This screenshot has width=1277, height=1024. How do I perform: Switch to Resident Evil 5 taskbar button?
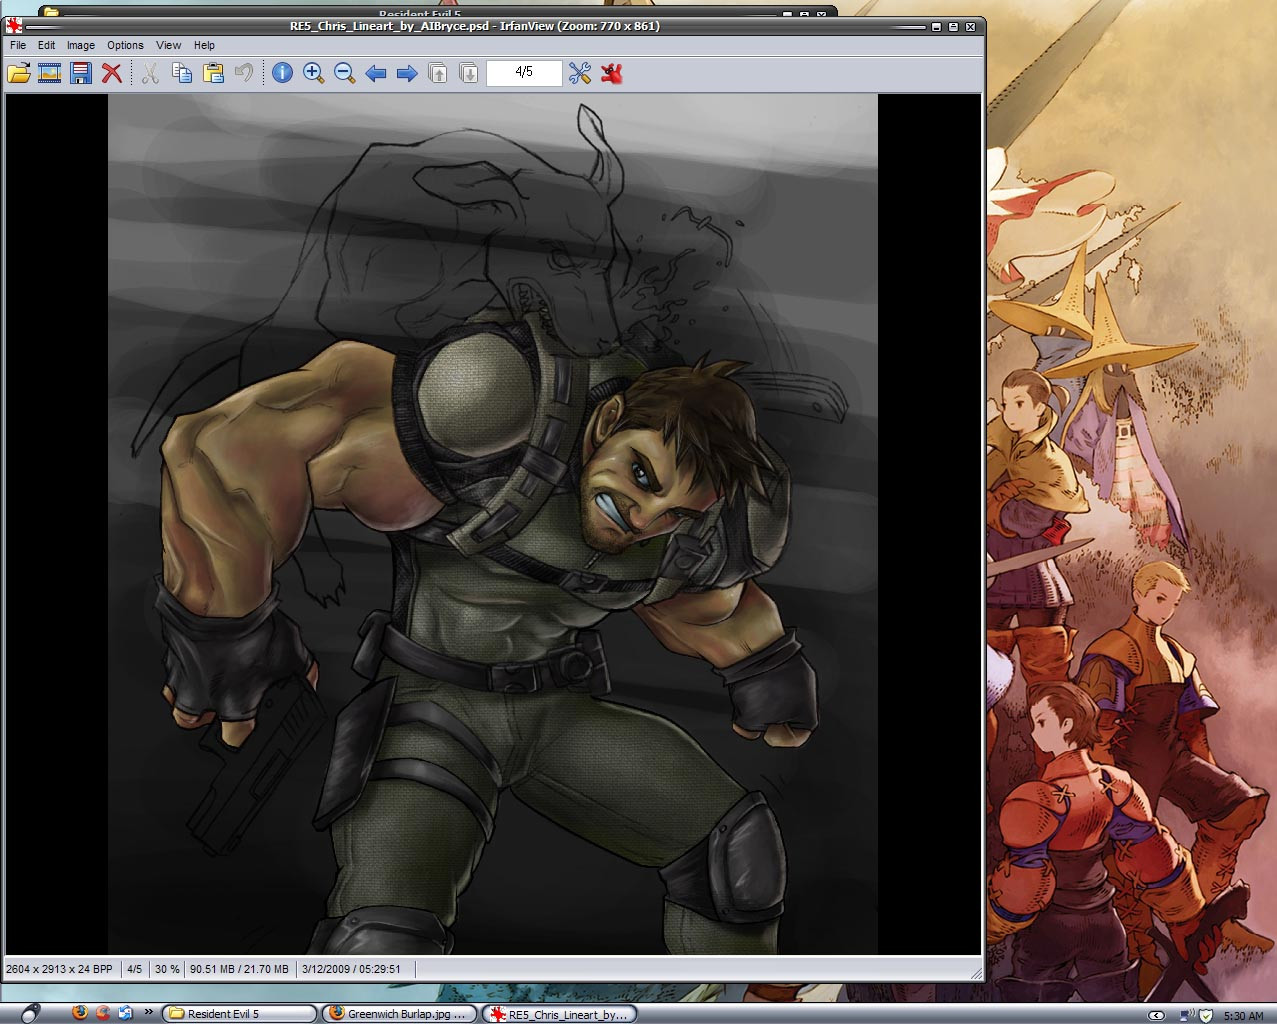[239, 1014]
